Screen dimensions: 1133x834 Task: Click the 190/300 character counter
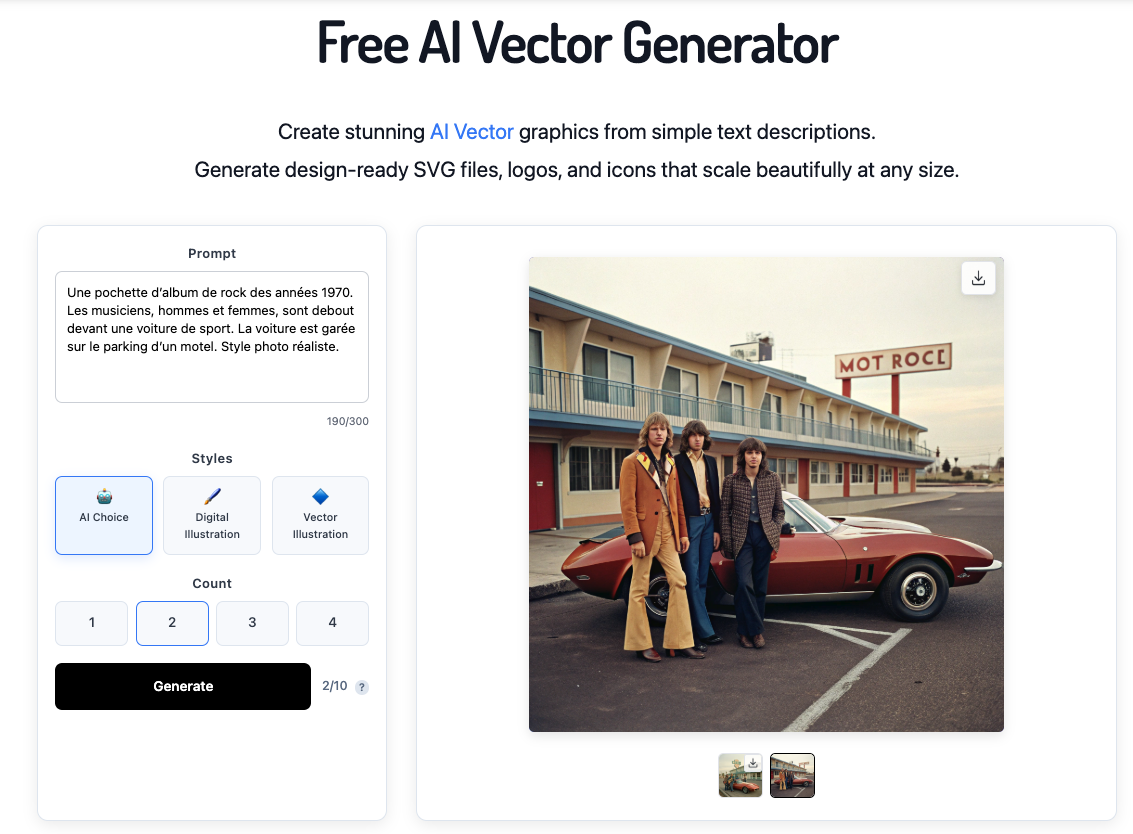click(348, 421)
